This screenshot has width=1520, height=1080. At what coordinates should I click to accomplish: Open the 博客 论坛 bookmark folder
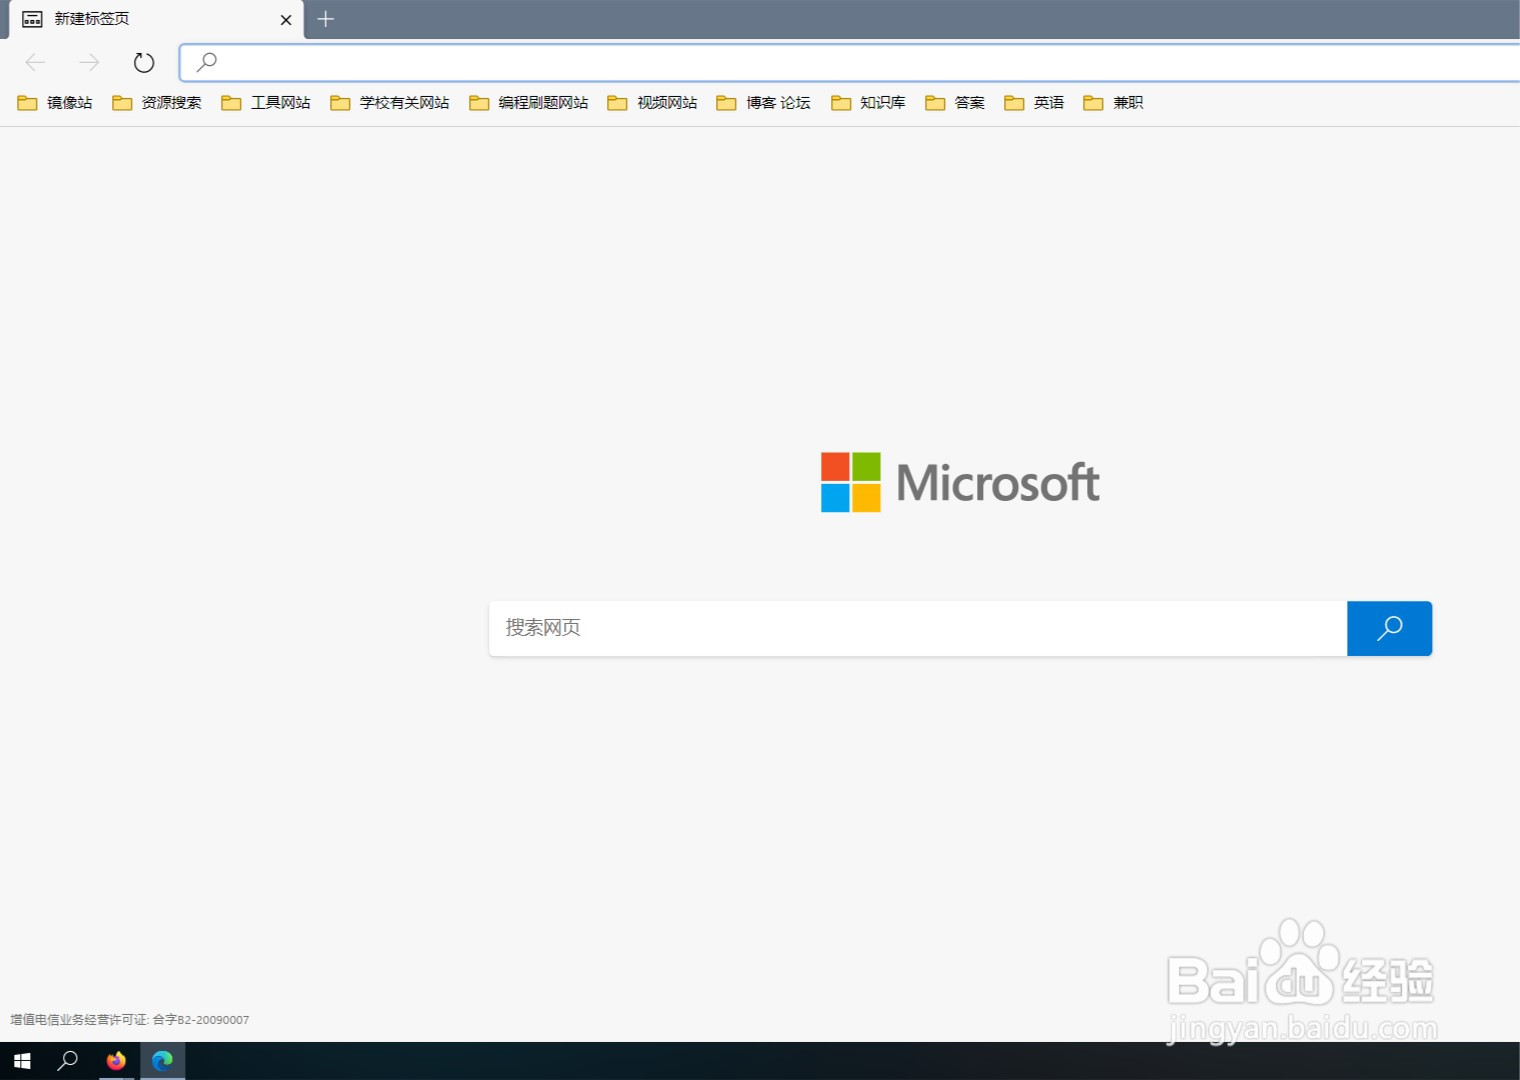pyautogui.click(x=764, y=103)
